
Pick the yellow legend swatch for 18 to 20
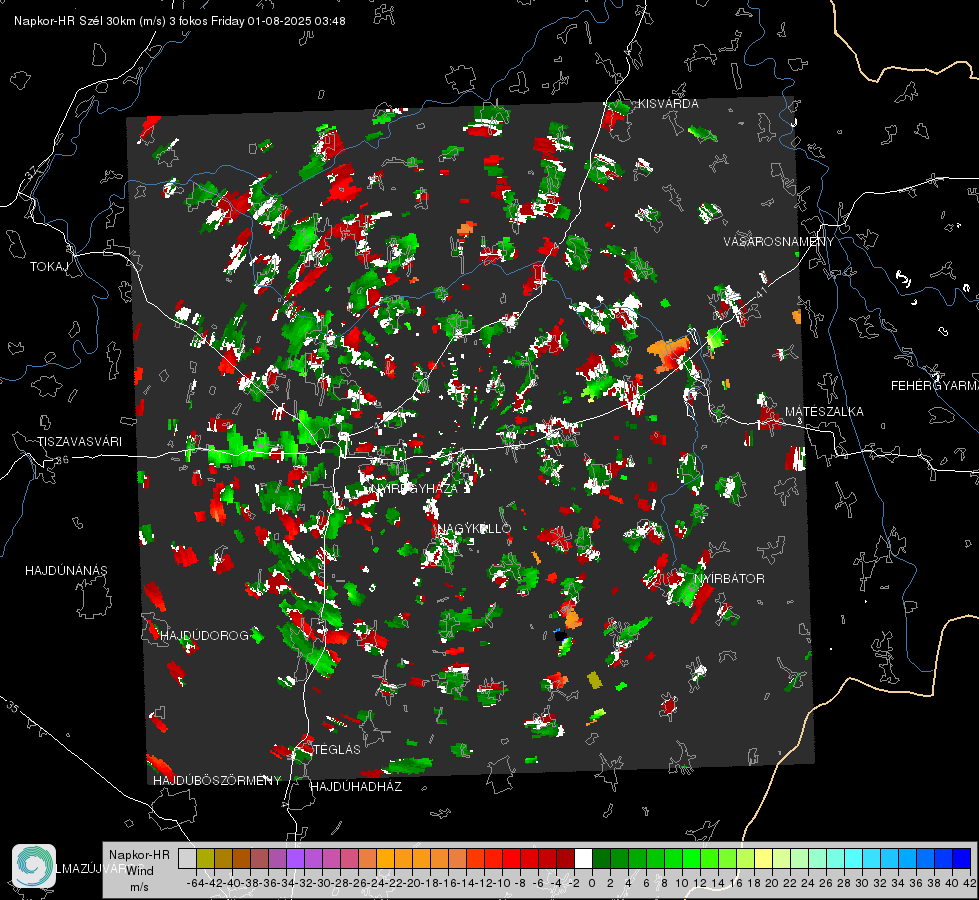pyautogui.click(x=764, y=859)
